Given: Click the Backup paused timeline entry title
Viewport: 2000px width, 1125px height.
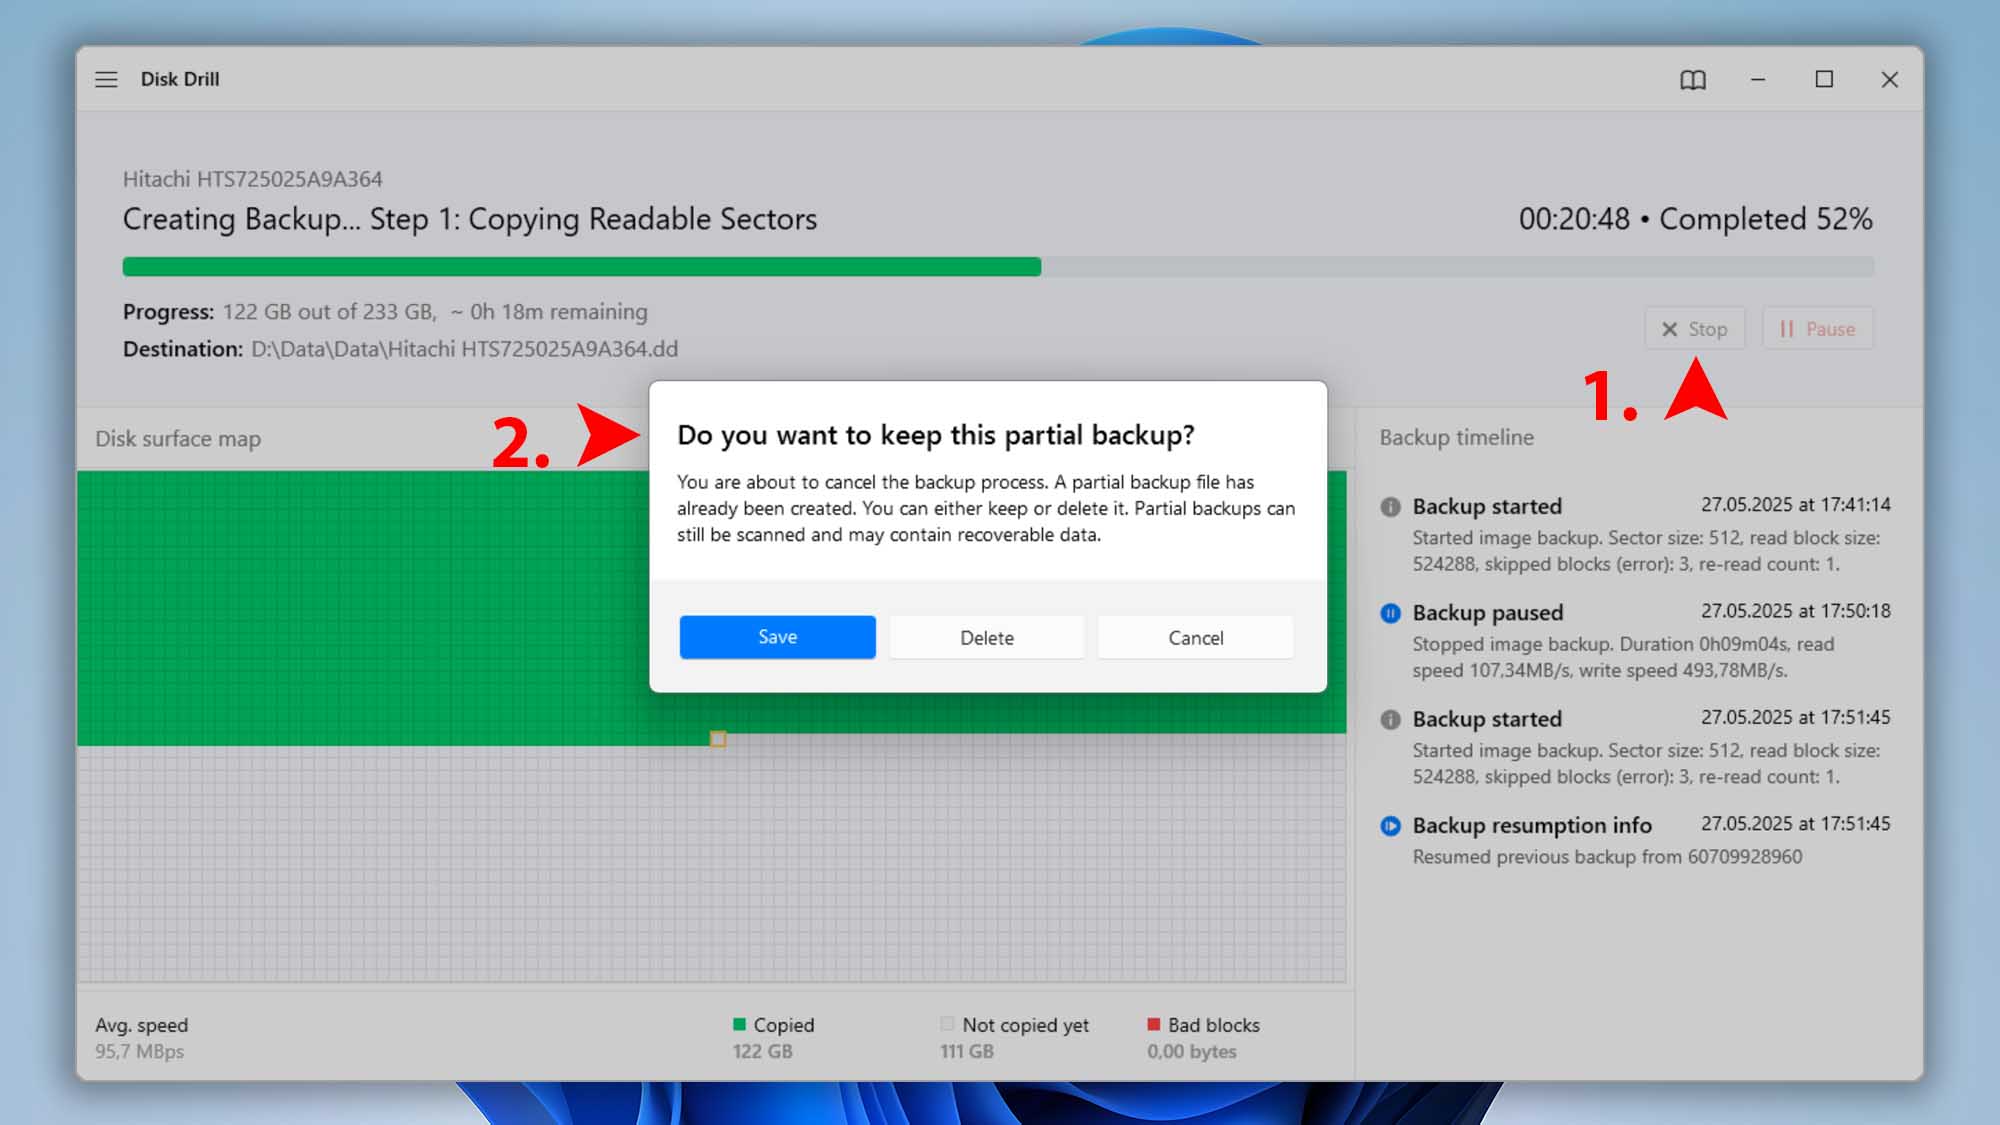Looking at the screenshot, I should [x=1487, y=612].
